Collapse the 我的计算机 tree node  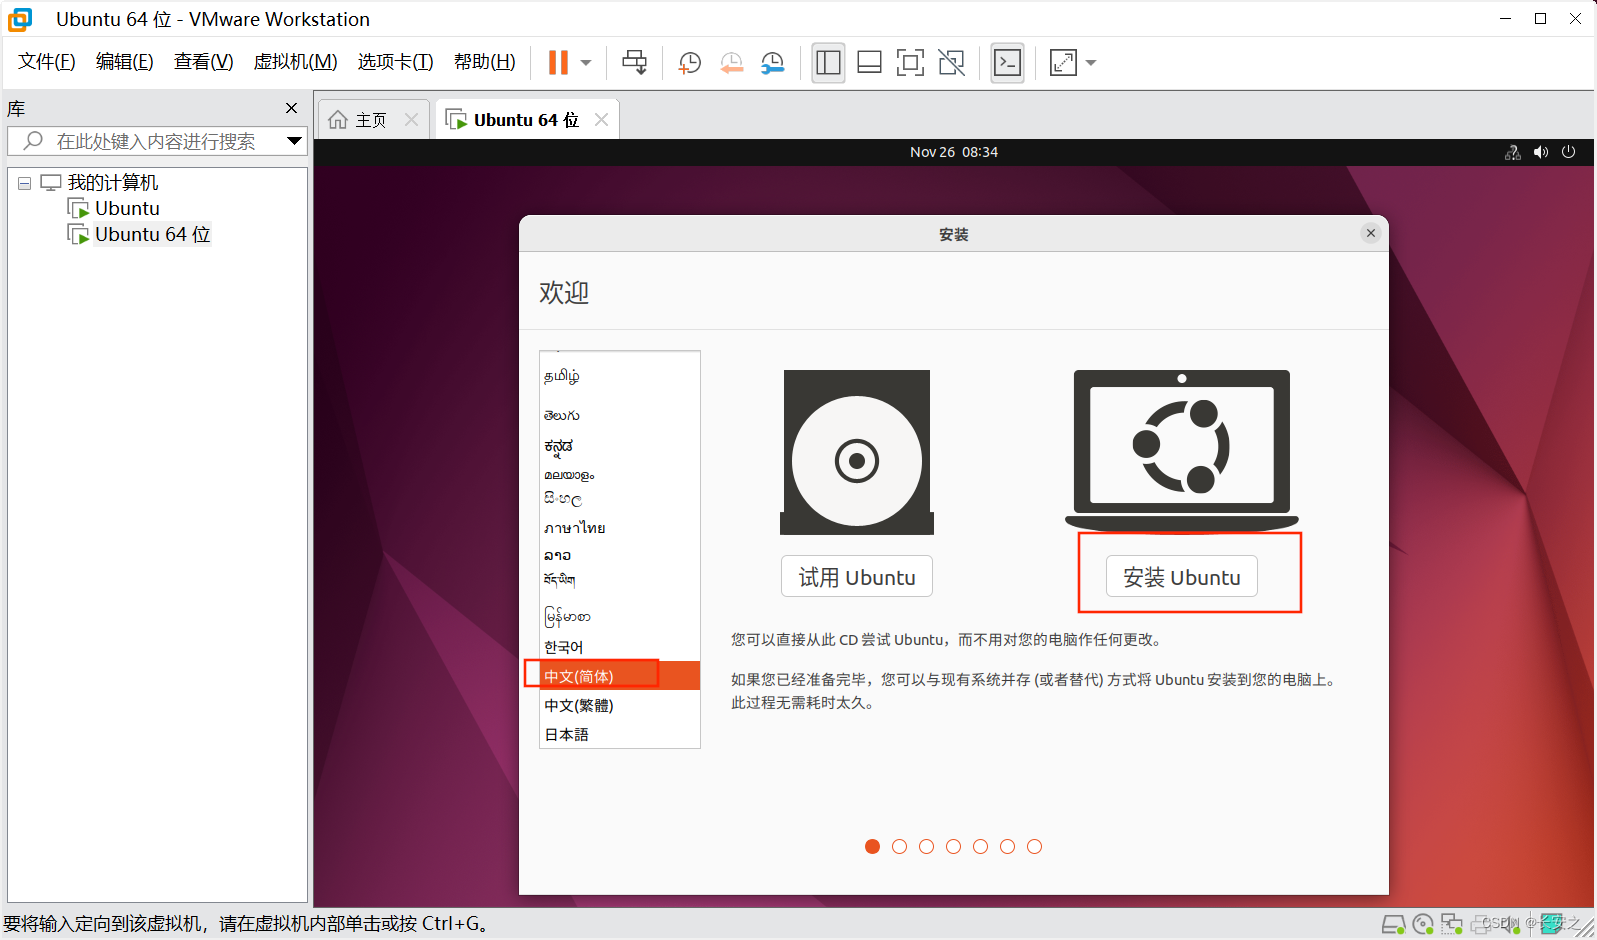click(24, 183)
